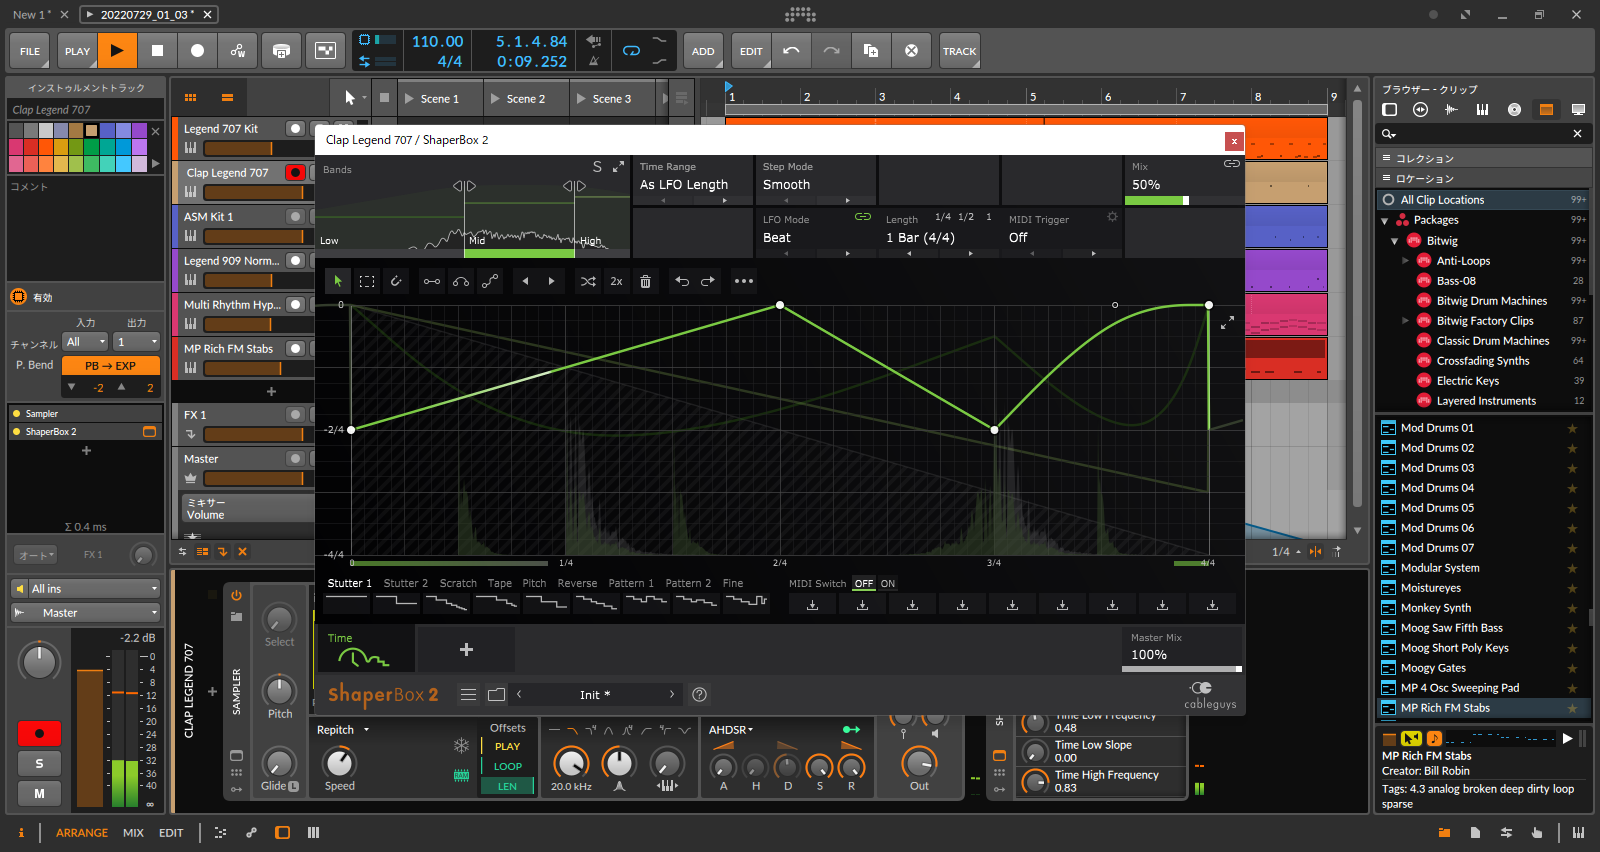
Task: Set MIDI Switch to OFF
Action: pyautogui.click(x=864, y=584)
